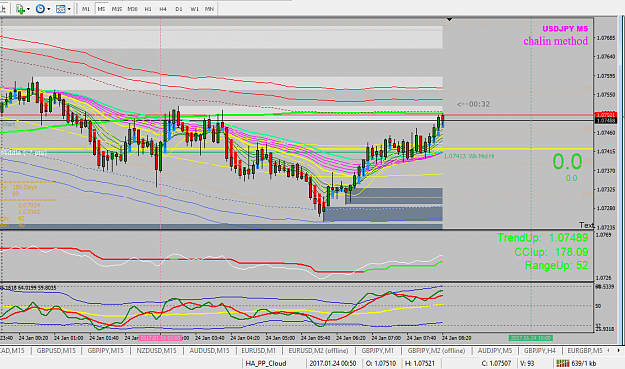Open the EURUSD,M1 chart tab
The image size is (625, 369).
click(259, 351)
